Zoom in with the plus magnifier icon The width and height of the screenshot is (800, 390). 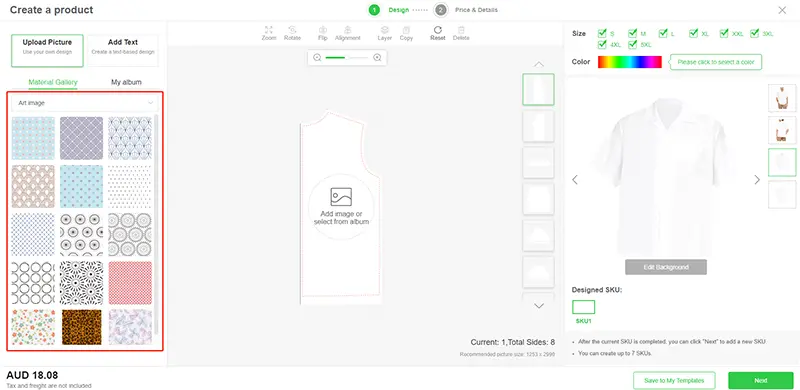tap(378, 58)
